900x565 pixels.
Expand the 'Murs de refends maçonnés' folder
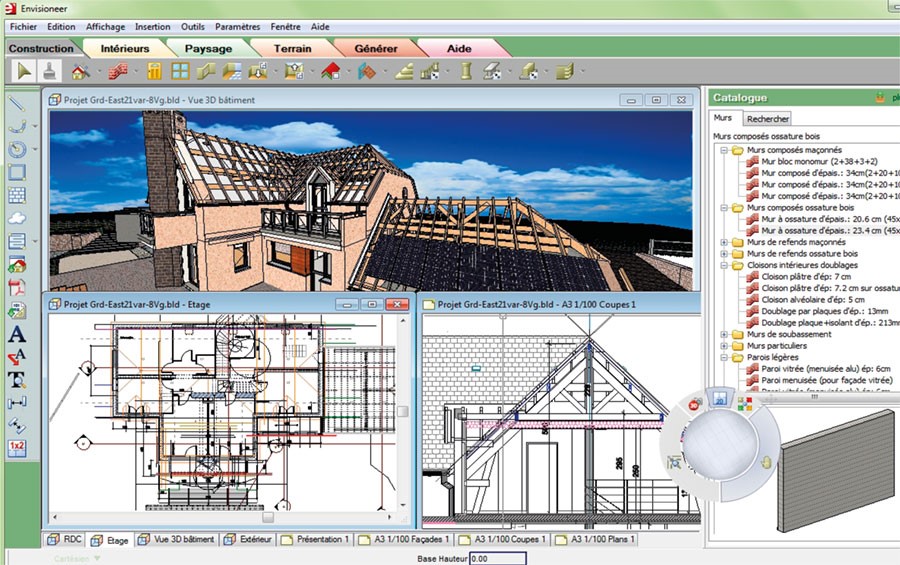(x=724, y=242)
